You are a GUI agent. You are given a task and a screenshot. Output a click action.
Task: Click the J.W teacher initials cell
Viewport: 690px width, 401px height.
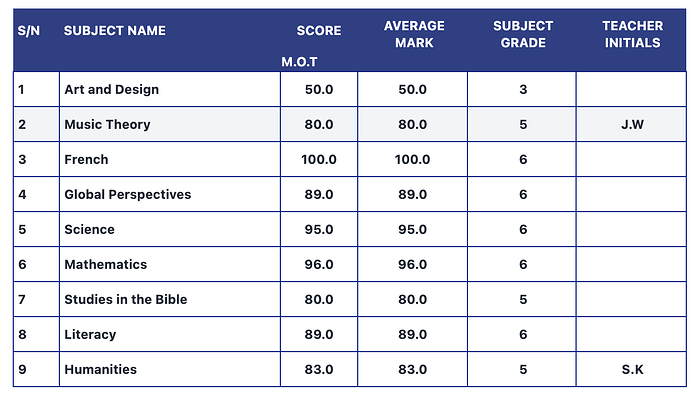click(x=632, y=125)
